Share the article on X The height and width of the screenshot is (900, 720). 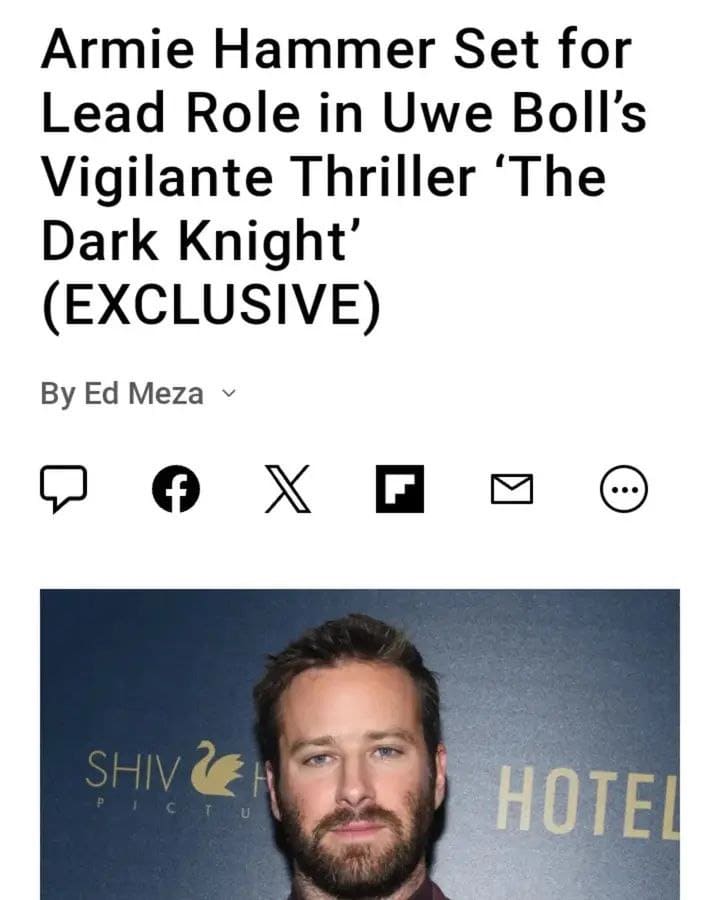288,488
